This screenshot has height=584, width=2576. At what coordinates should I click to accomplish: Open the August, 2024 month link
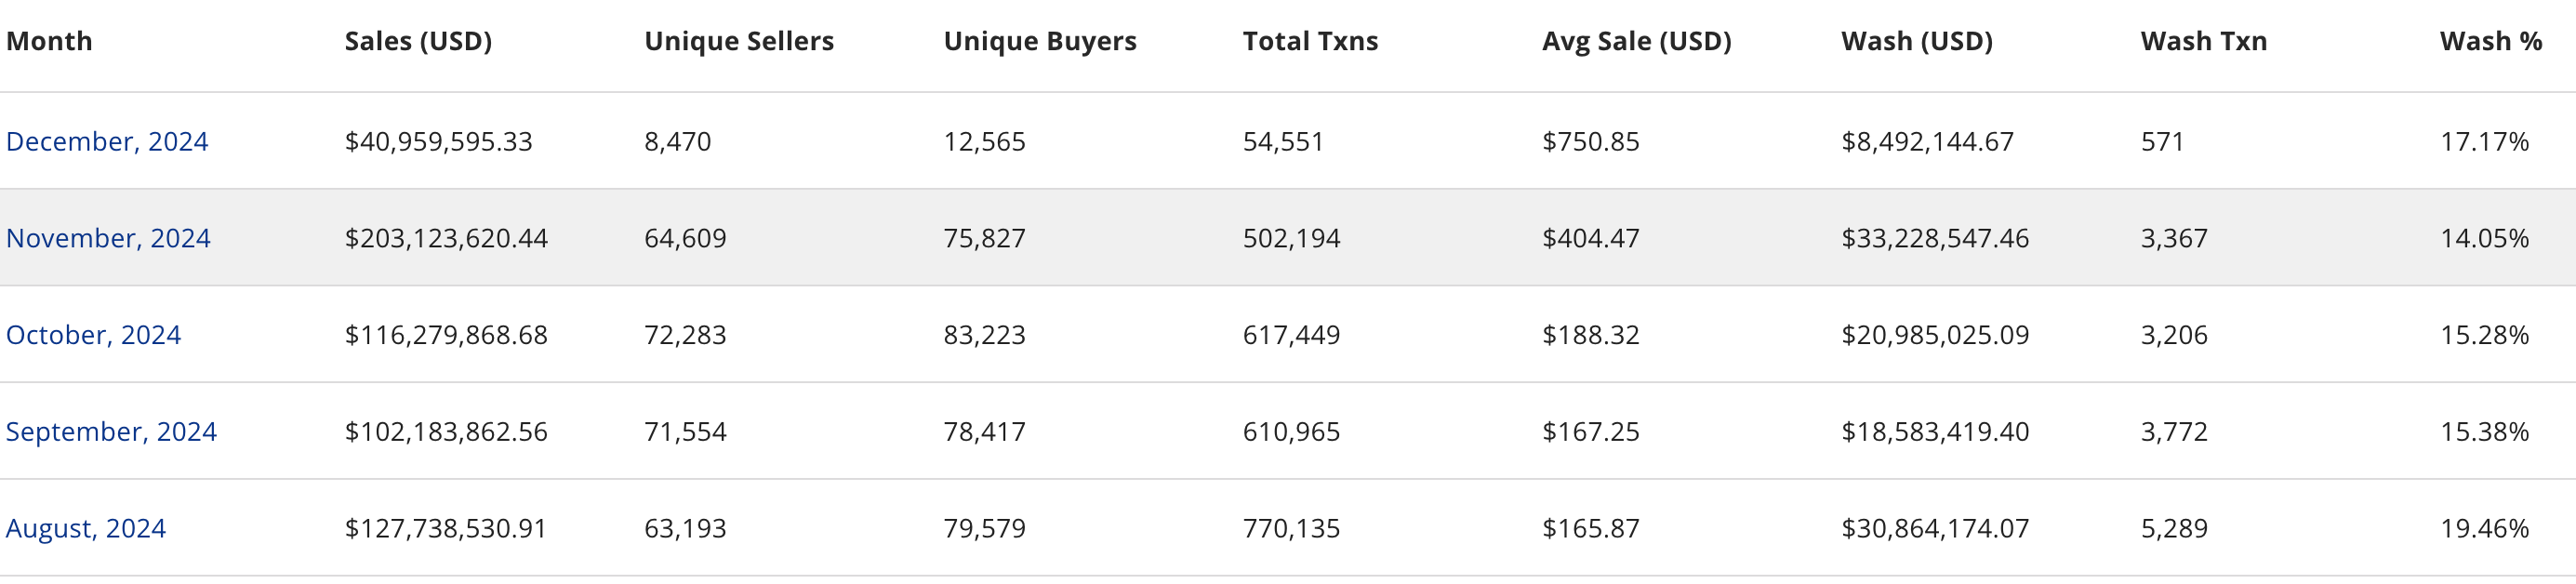[86, 528]
